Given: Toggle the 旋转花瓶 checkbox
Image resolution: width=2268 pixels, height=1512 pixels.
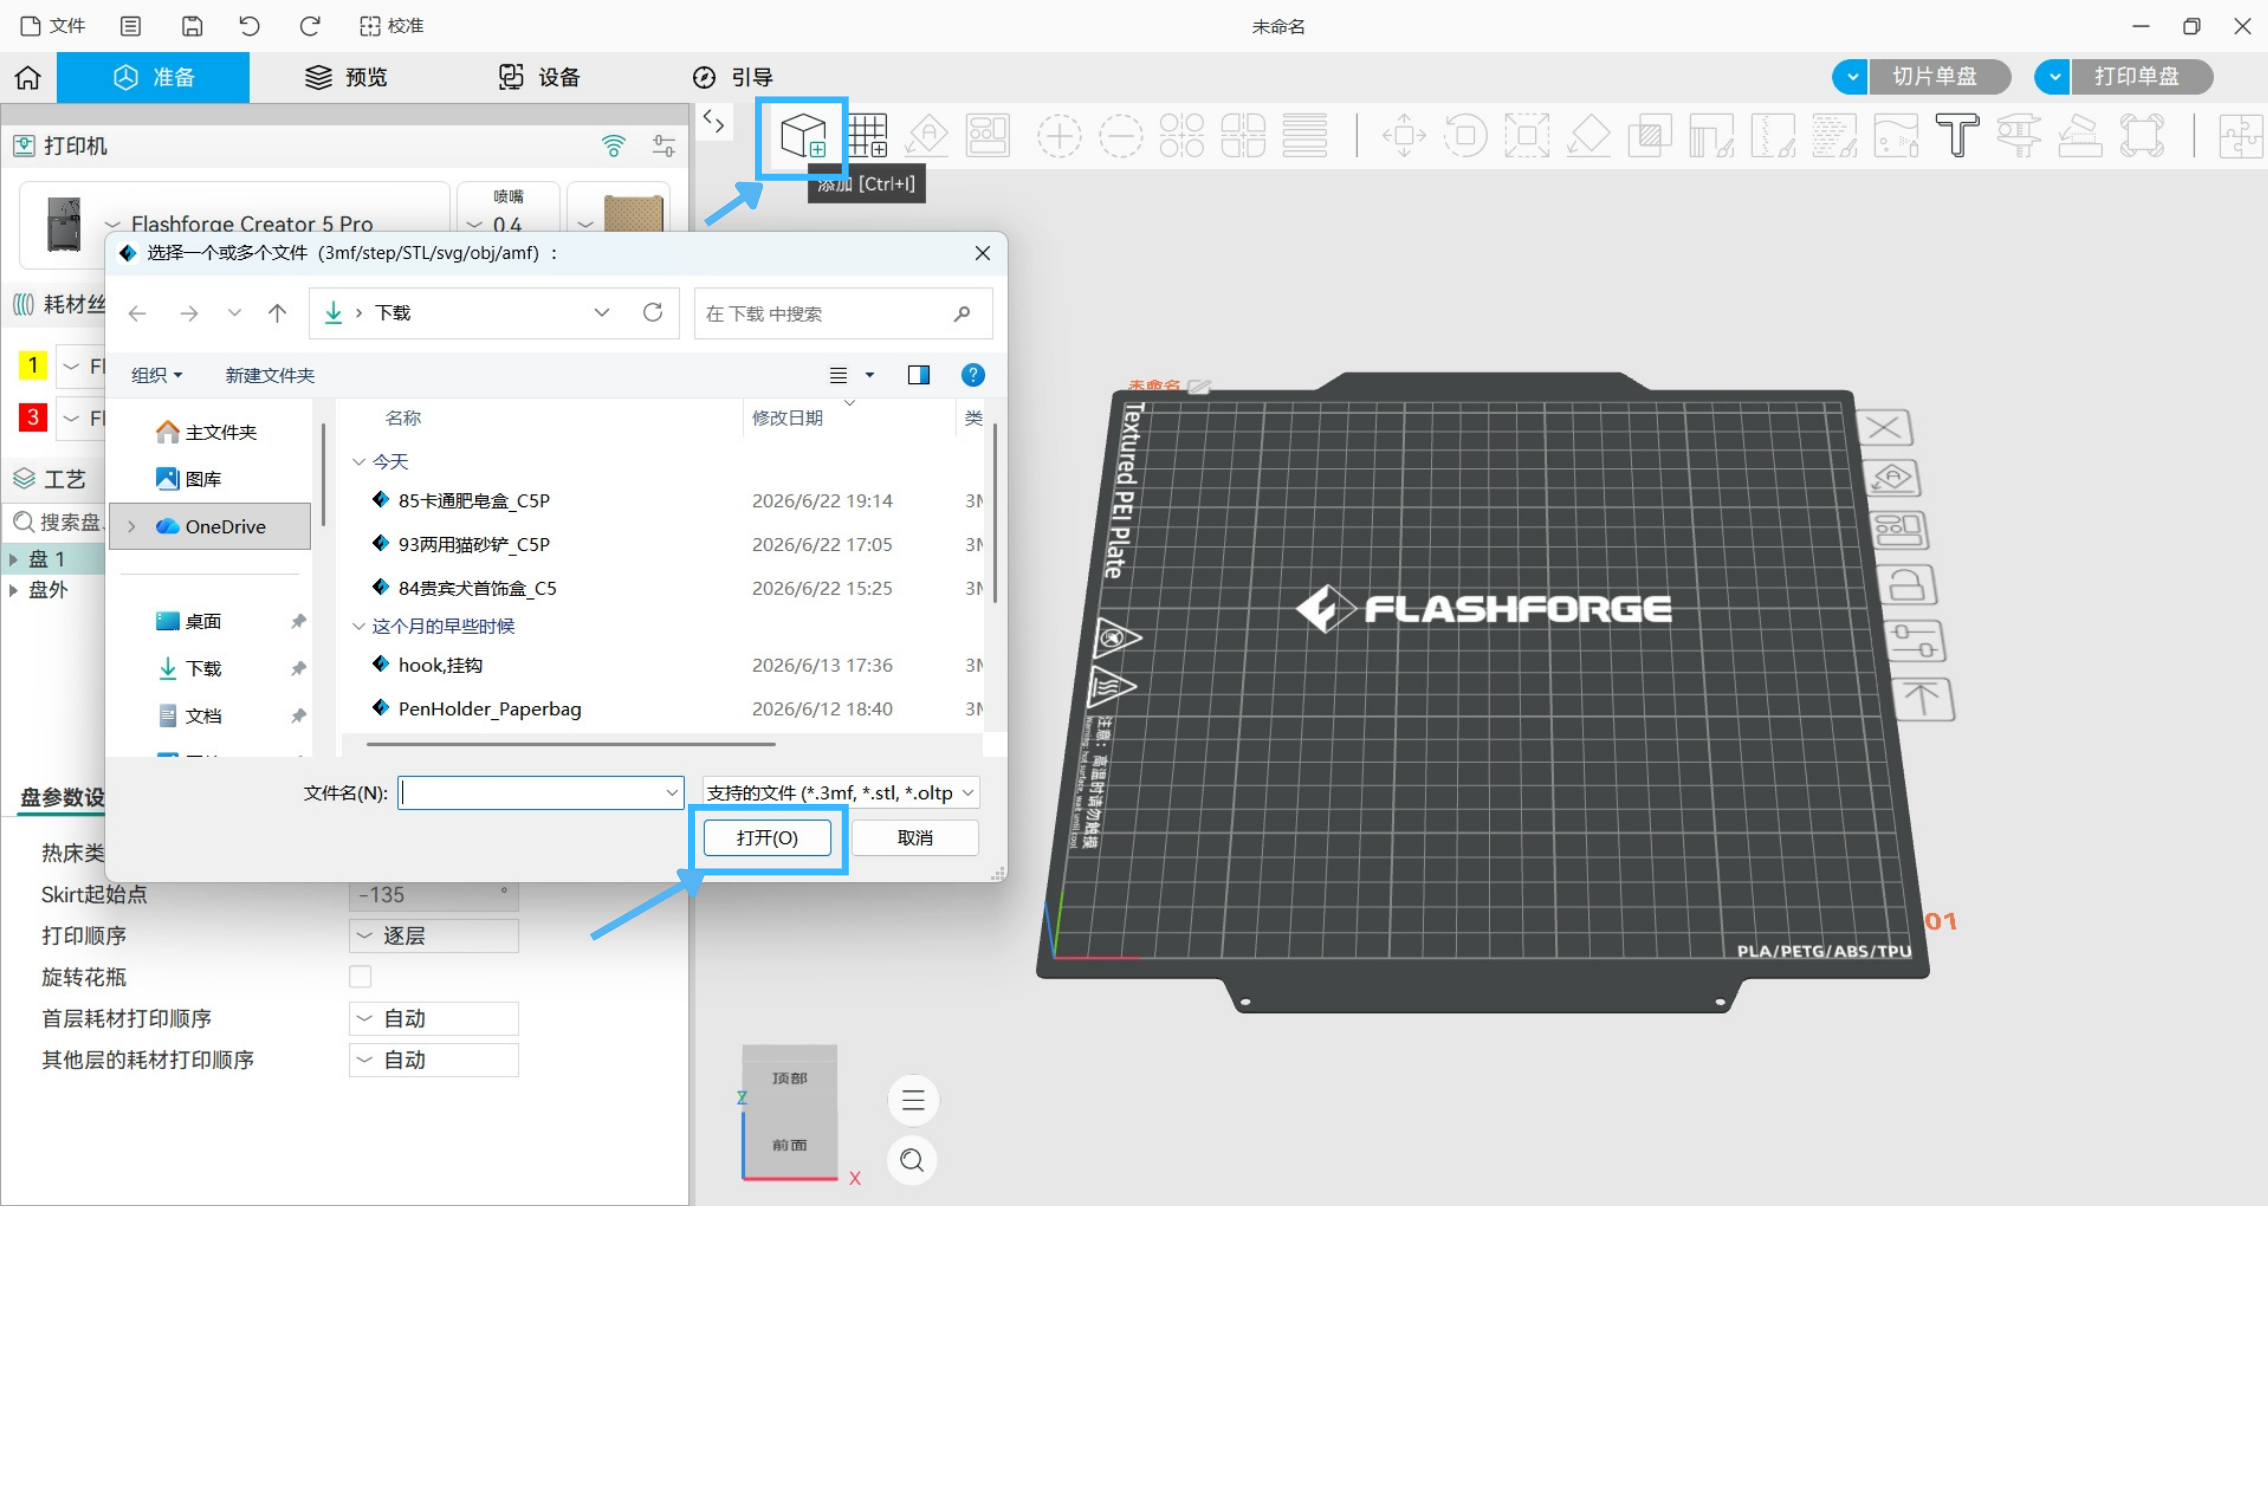Looking at the screenshot, I should [360, 977].
